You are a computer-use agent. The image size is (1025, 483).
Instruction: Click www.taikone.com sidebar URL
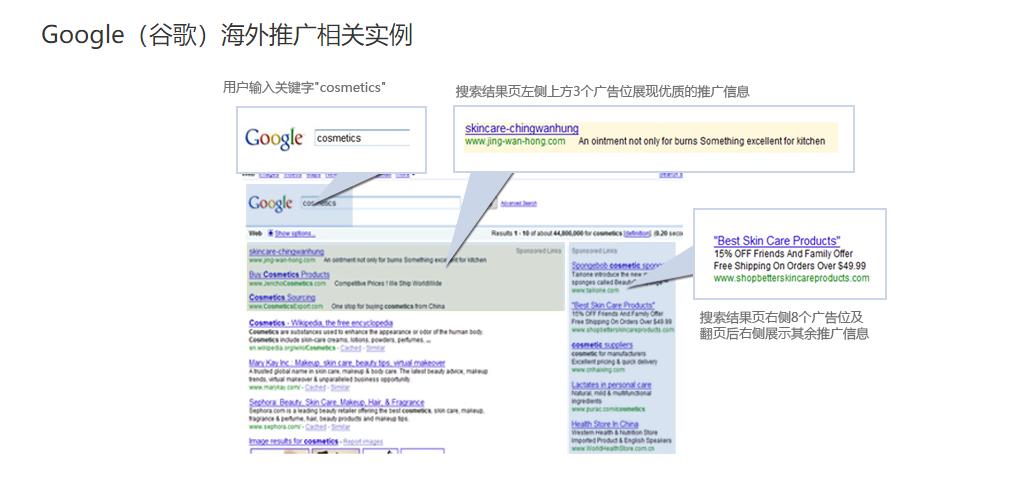[x=595, y=291]
